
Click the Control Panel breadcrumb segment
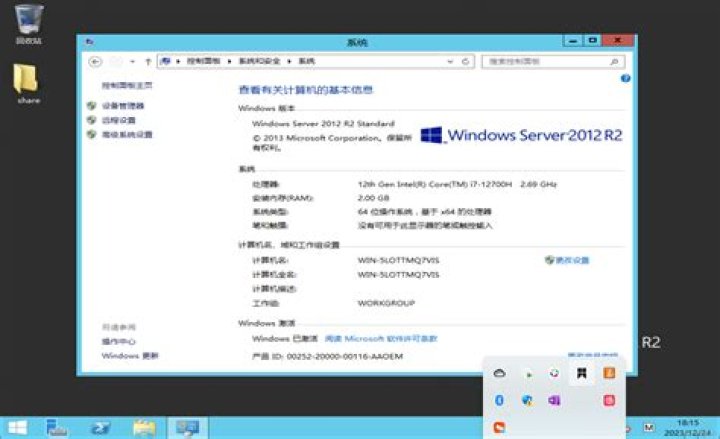pos(203,61)
